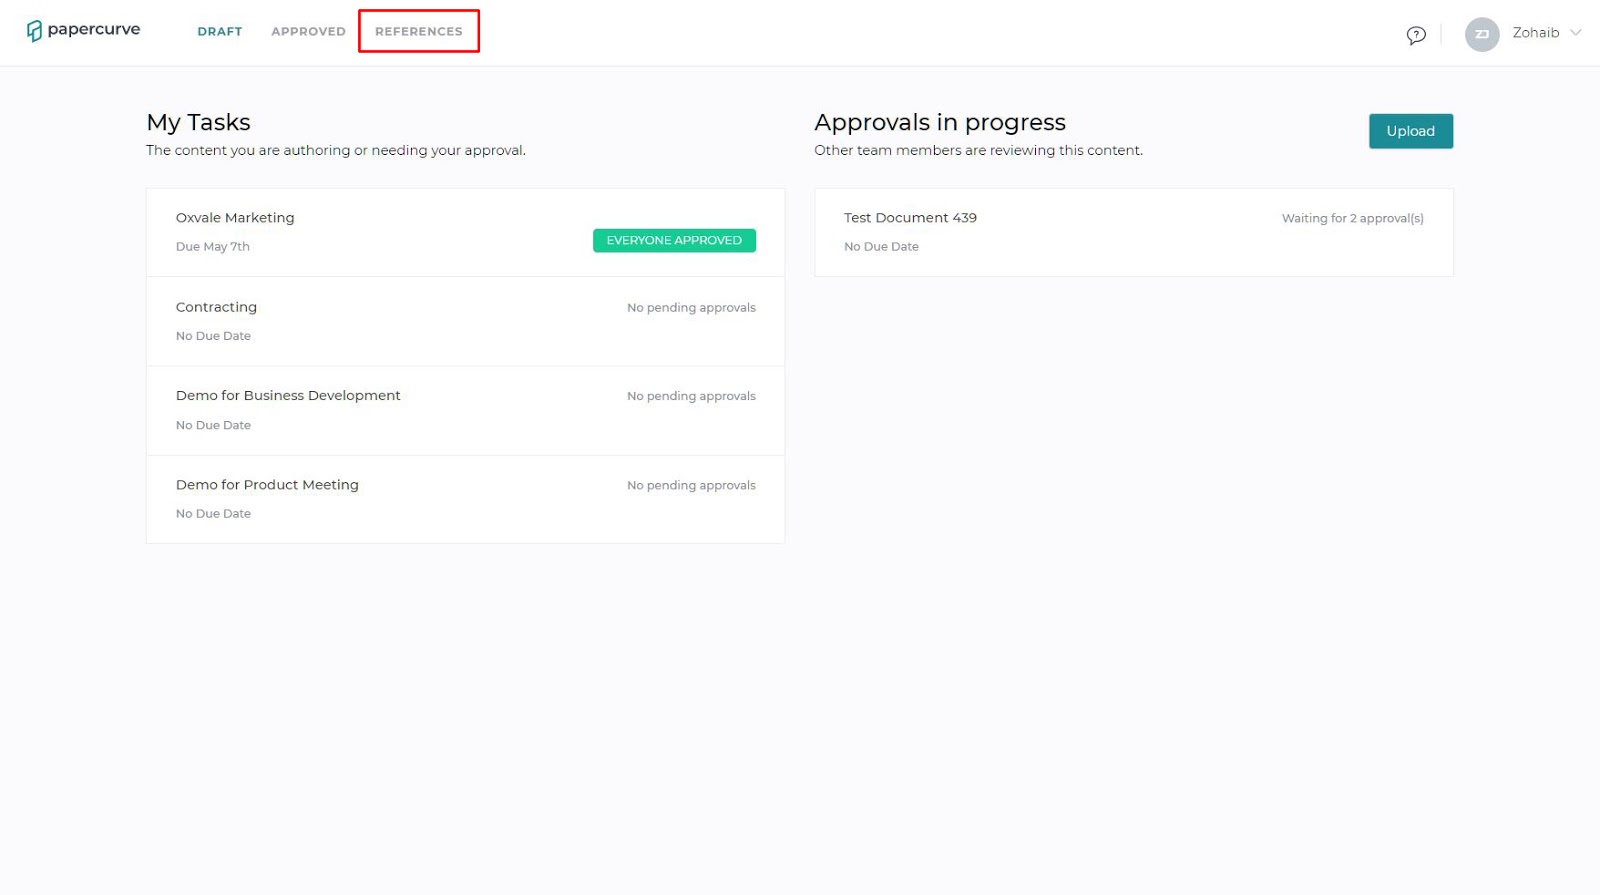
Task: Switch to the Approved tab
Action: click(308, 32)
